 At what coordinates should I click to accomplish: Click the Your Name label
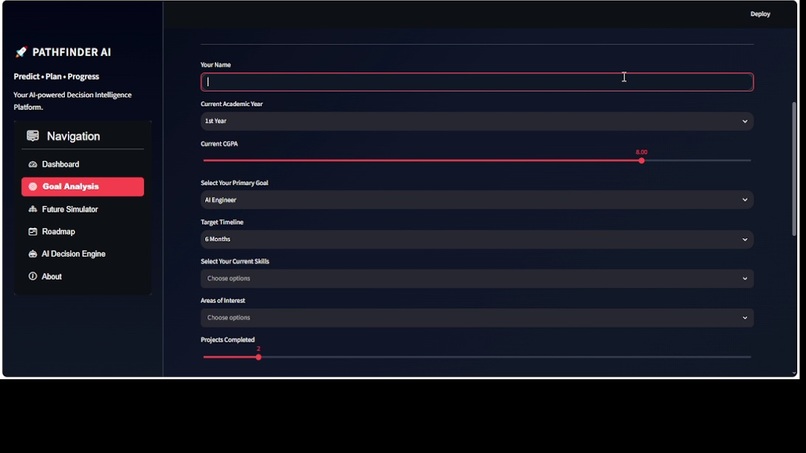pyautogui.click(x=216, y=65)
